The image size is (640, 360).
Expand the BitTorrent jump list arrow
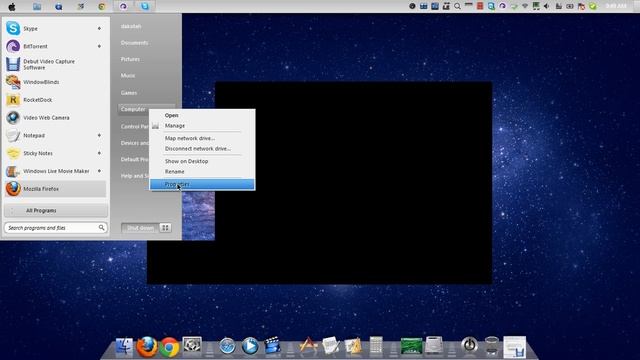(x=99, y=47)
